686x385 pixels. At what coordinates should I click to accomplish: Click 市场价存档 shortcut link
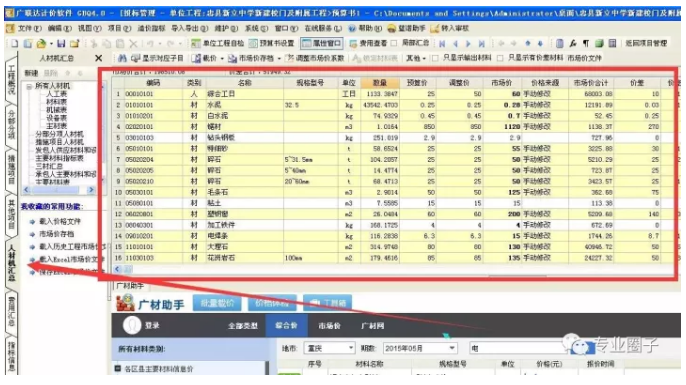(x=56, y=234)
